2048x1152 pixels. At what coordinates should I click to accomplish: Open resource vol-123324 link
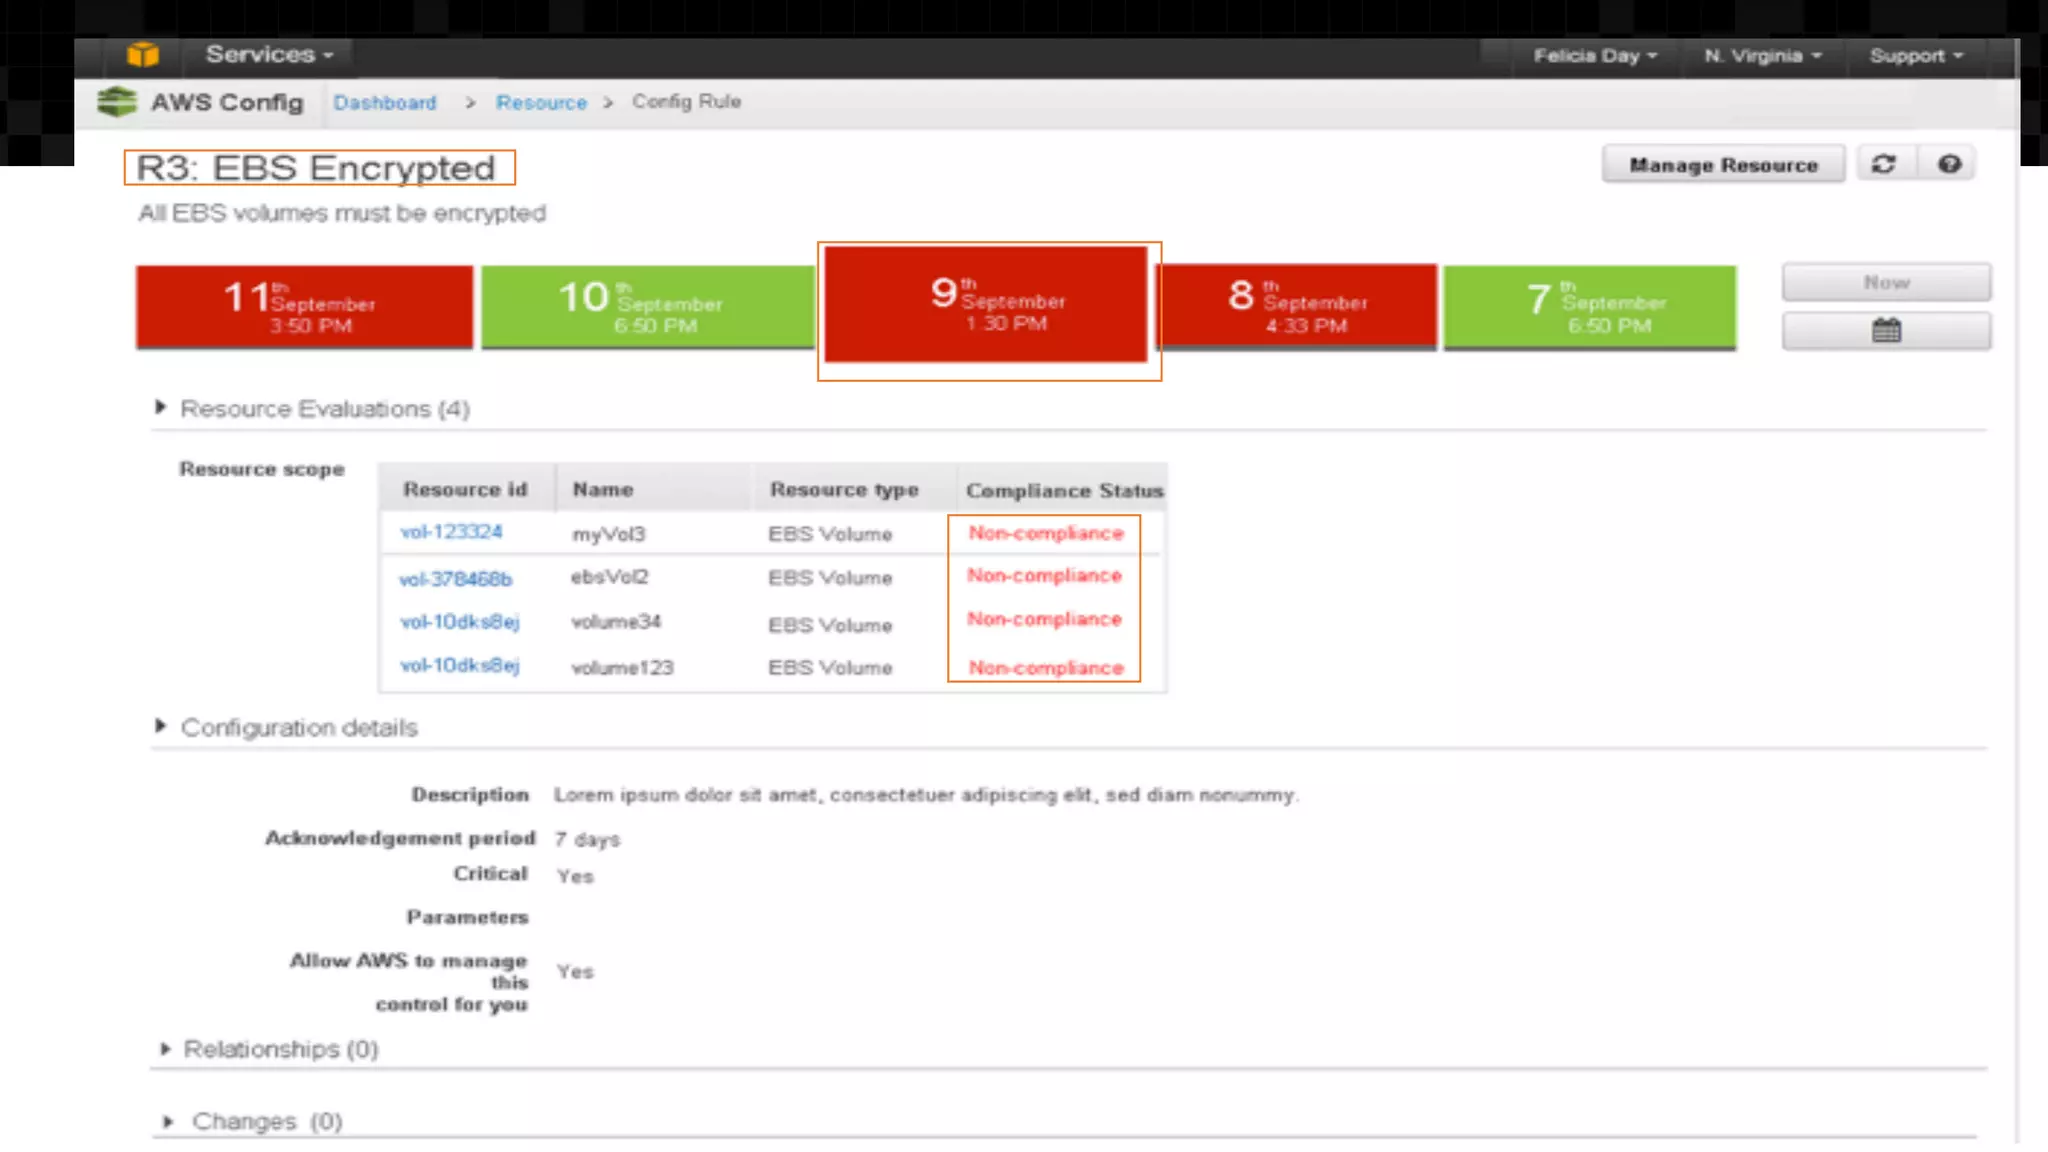(451, 532)
